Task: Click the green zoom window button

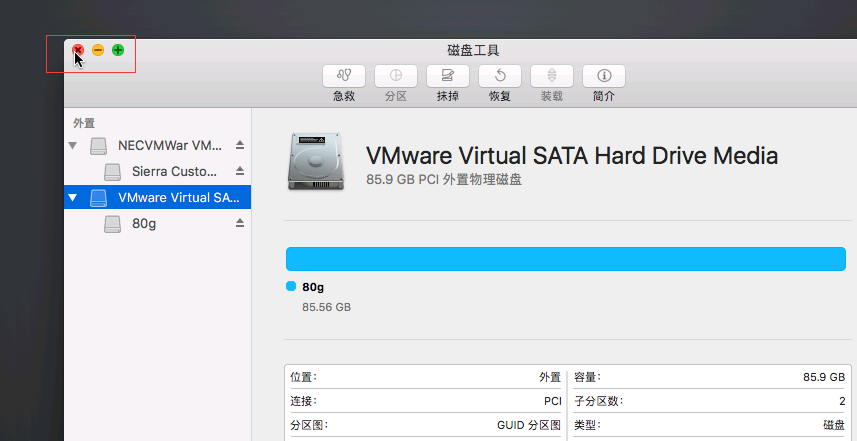Action: click(x=118, y=50)
